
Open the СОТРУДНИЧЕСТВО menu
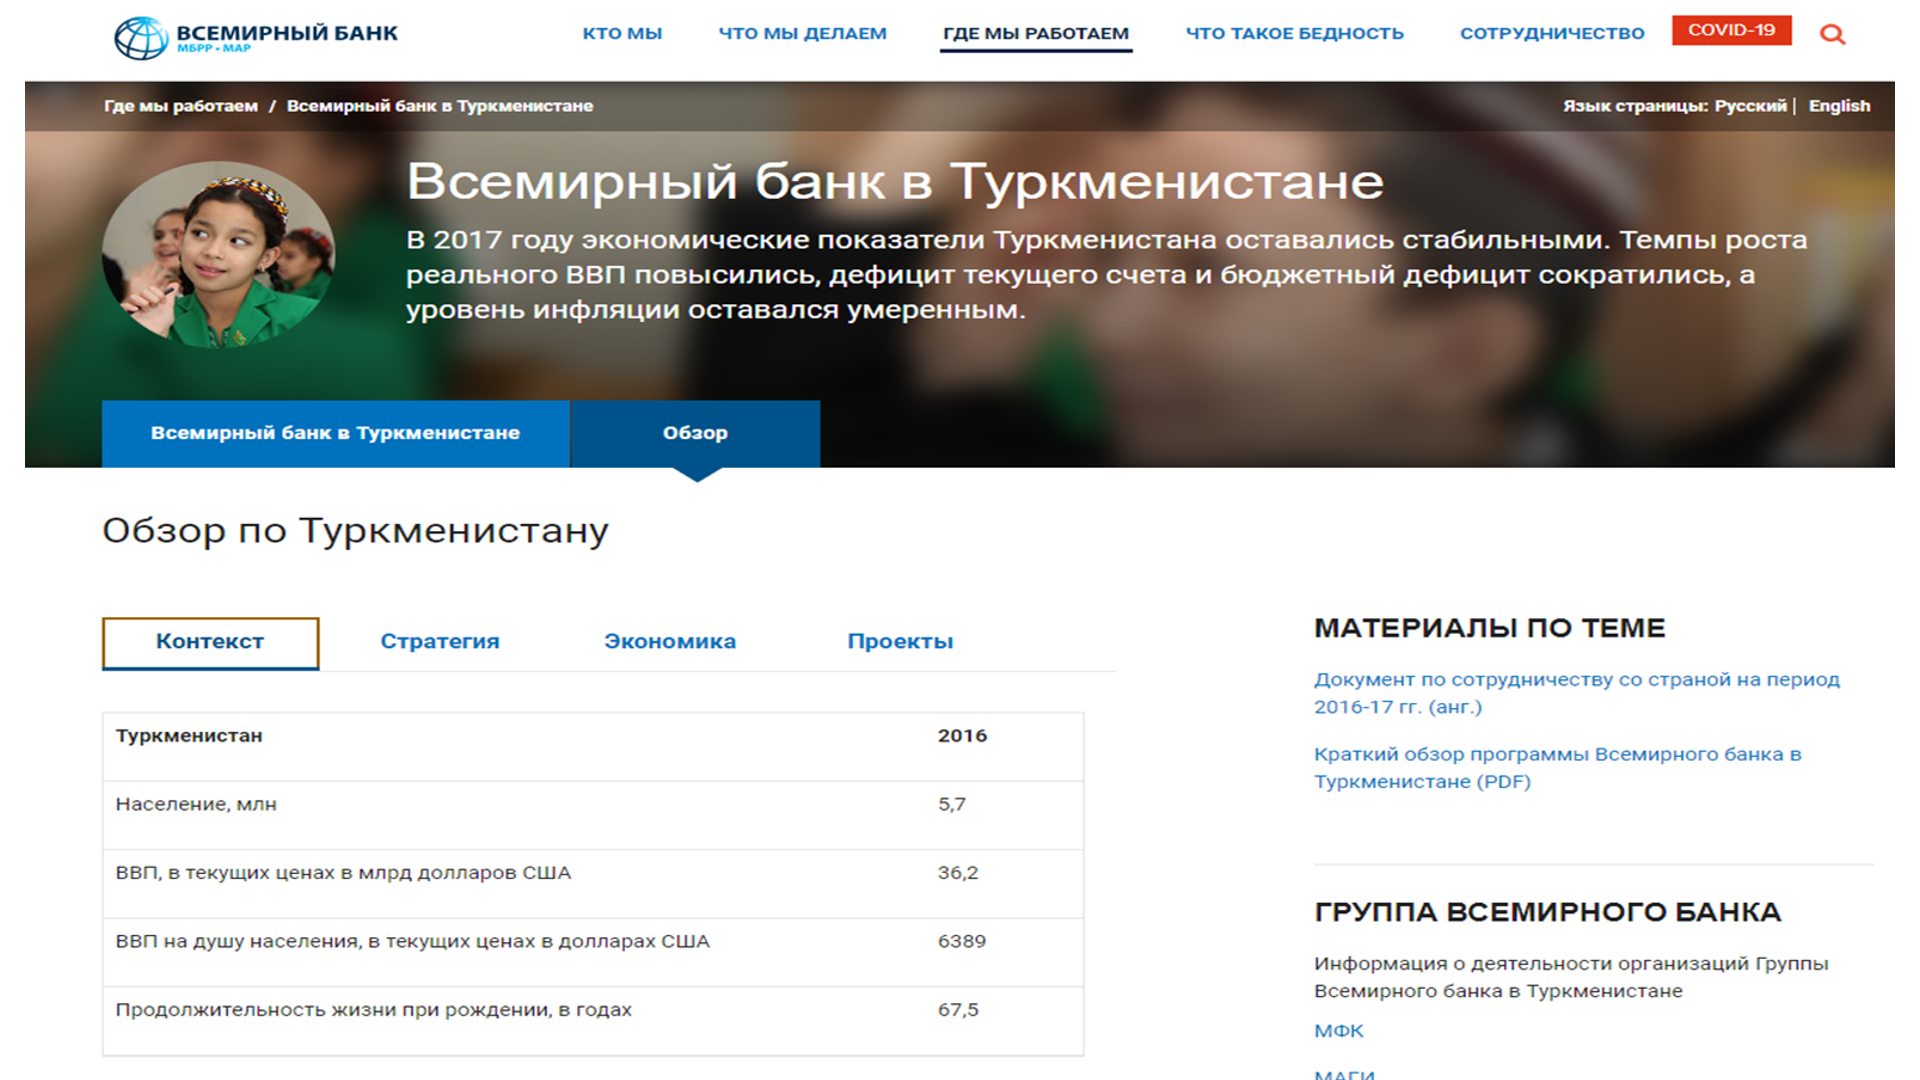[1551, 33]
